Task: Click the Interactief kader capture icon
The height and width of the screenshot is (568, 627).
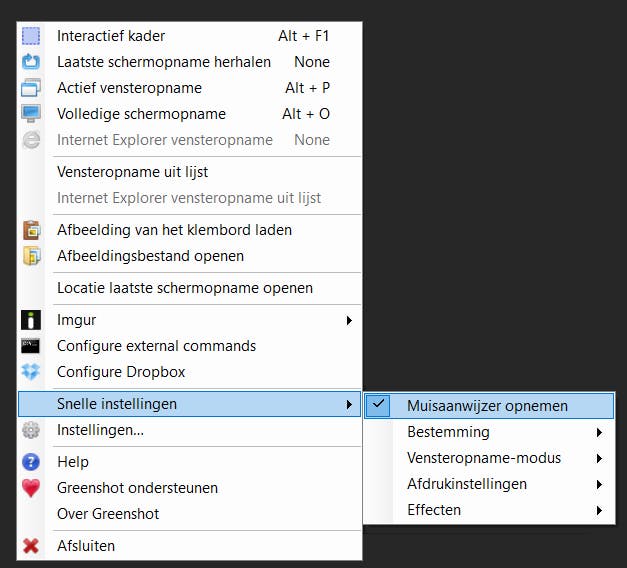Action: click(31, 36)
